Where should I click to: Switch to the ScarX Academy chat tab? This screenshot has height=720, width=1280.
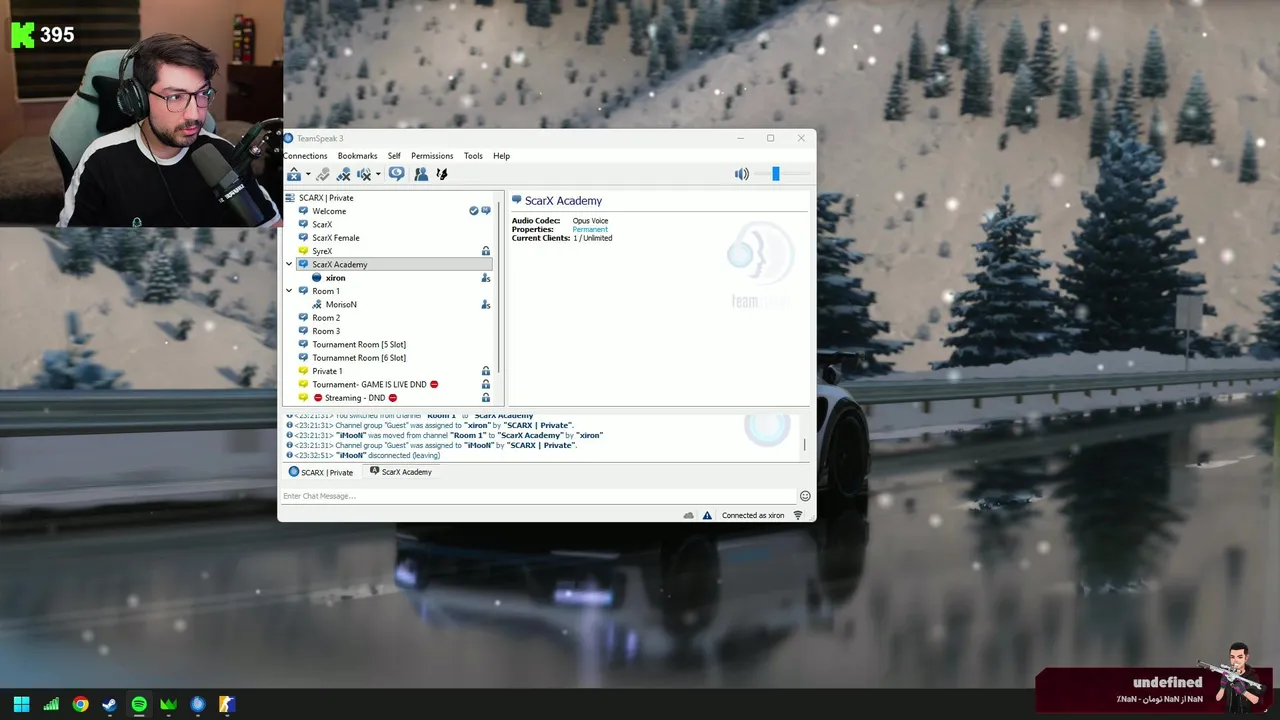[401, 472]
